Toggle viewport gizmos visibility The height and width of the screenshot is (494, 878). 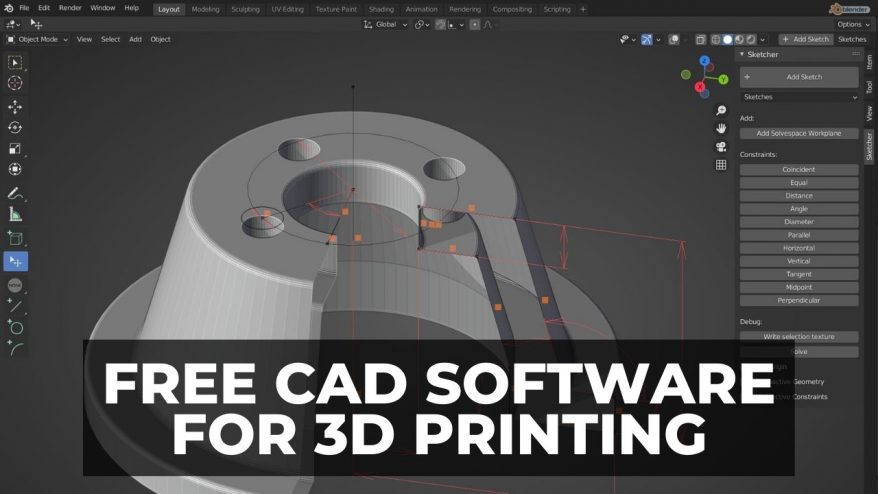647,39
